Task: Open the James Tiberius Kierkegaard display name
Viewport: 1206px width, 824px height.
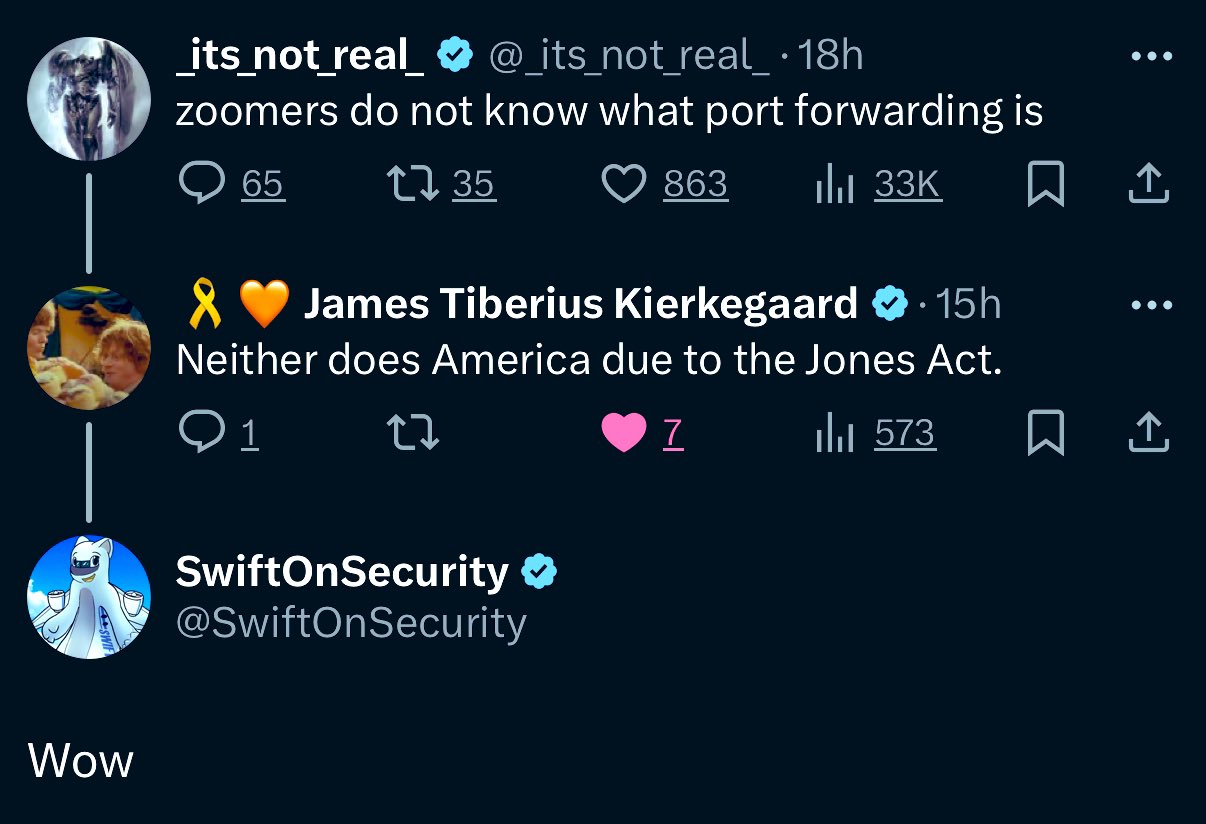Action: coord(580,304)
